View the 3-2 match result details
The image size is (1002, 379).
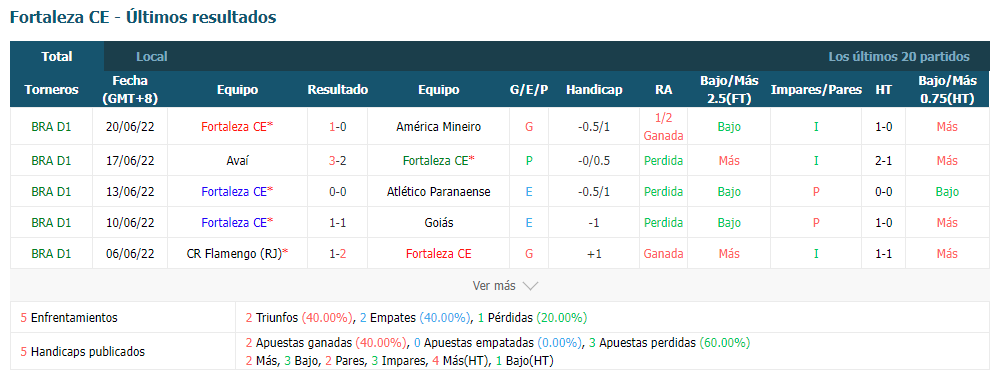pyautogui.click(x=337, y=160)
